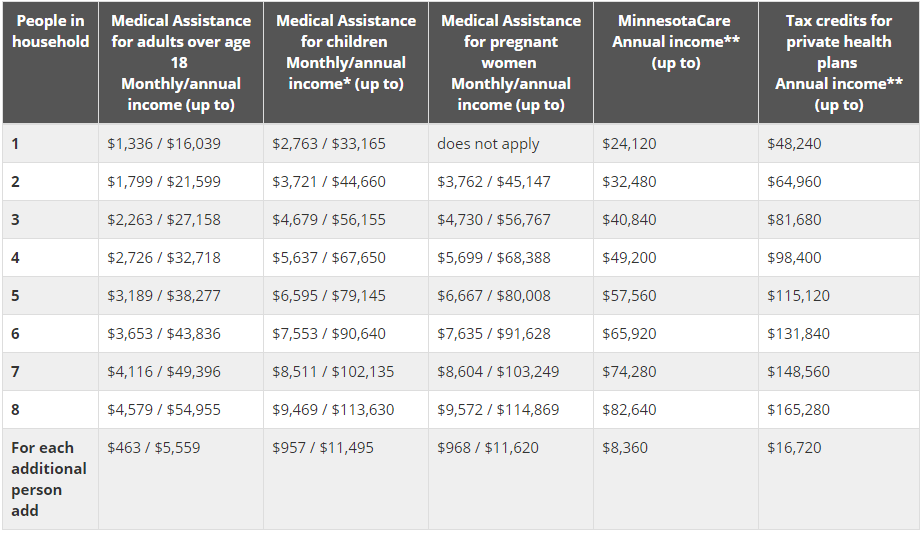Click the 'For each additional person add' row label

point(49,479)
